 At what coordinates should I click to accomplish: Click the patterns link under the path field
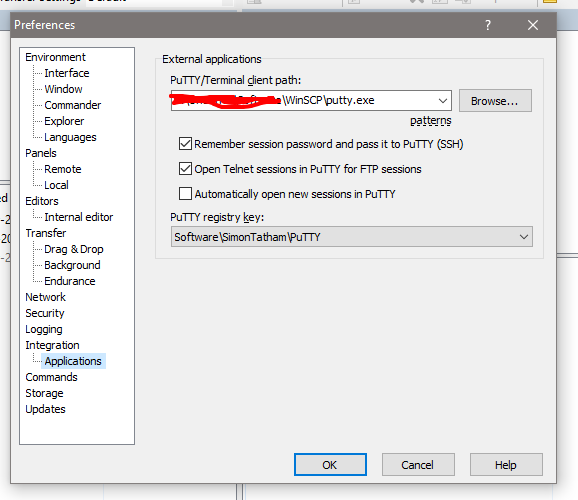click(431, 121)
